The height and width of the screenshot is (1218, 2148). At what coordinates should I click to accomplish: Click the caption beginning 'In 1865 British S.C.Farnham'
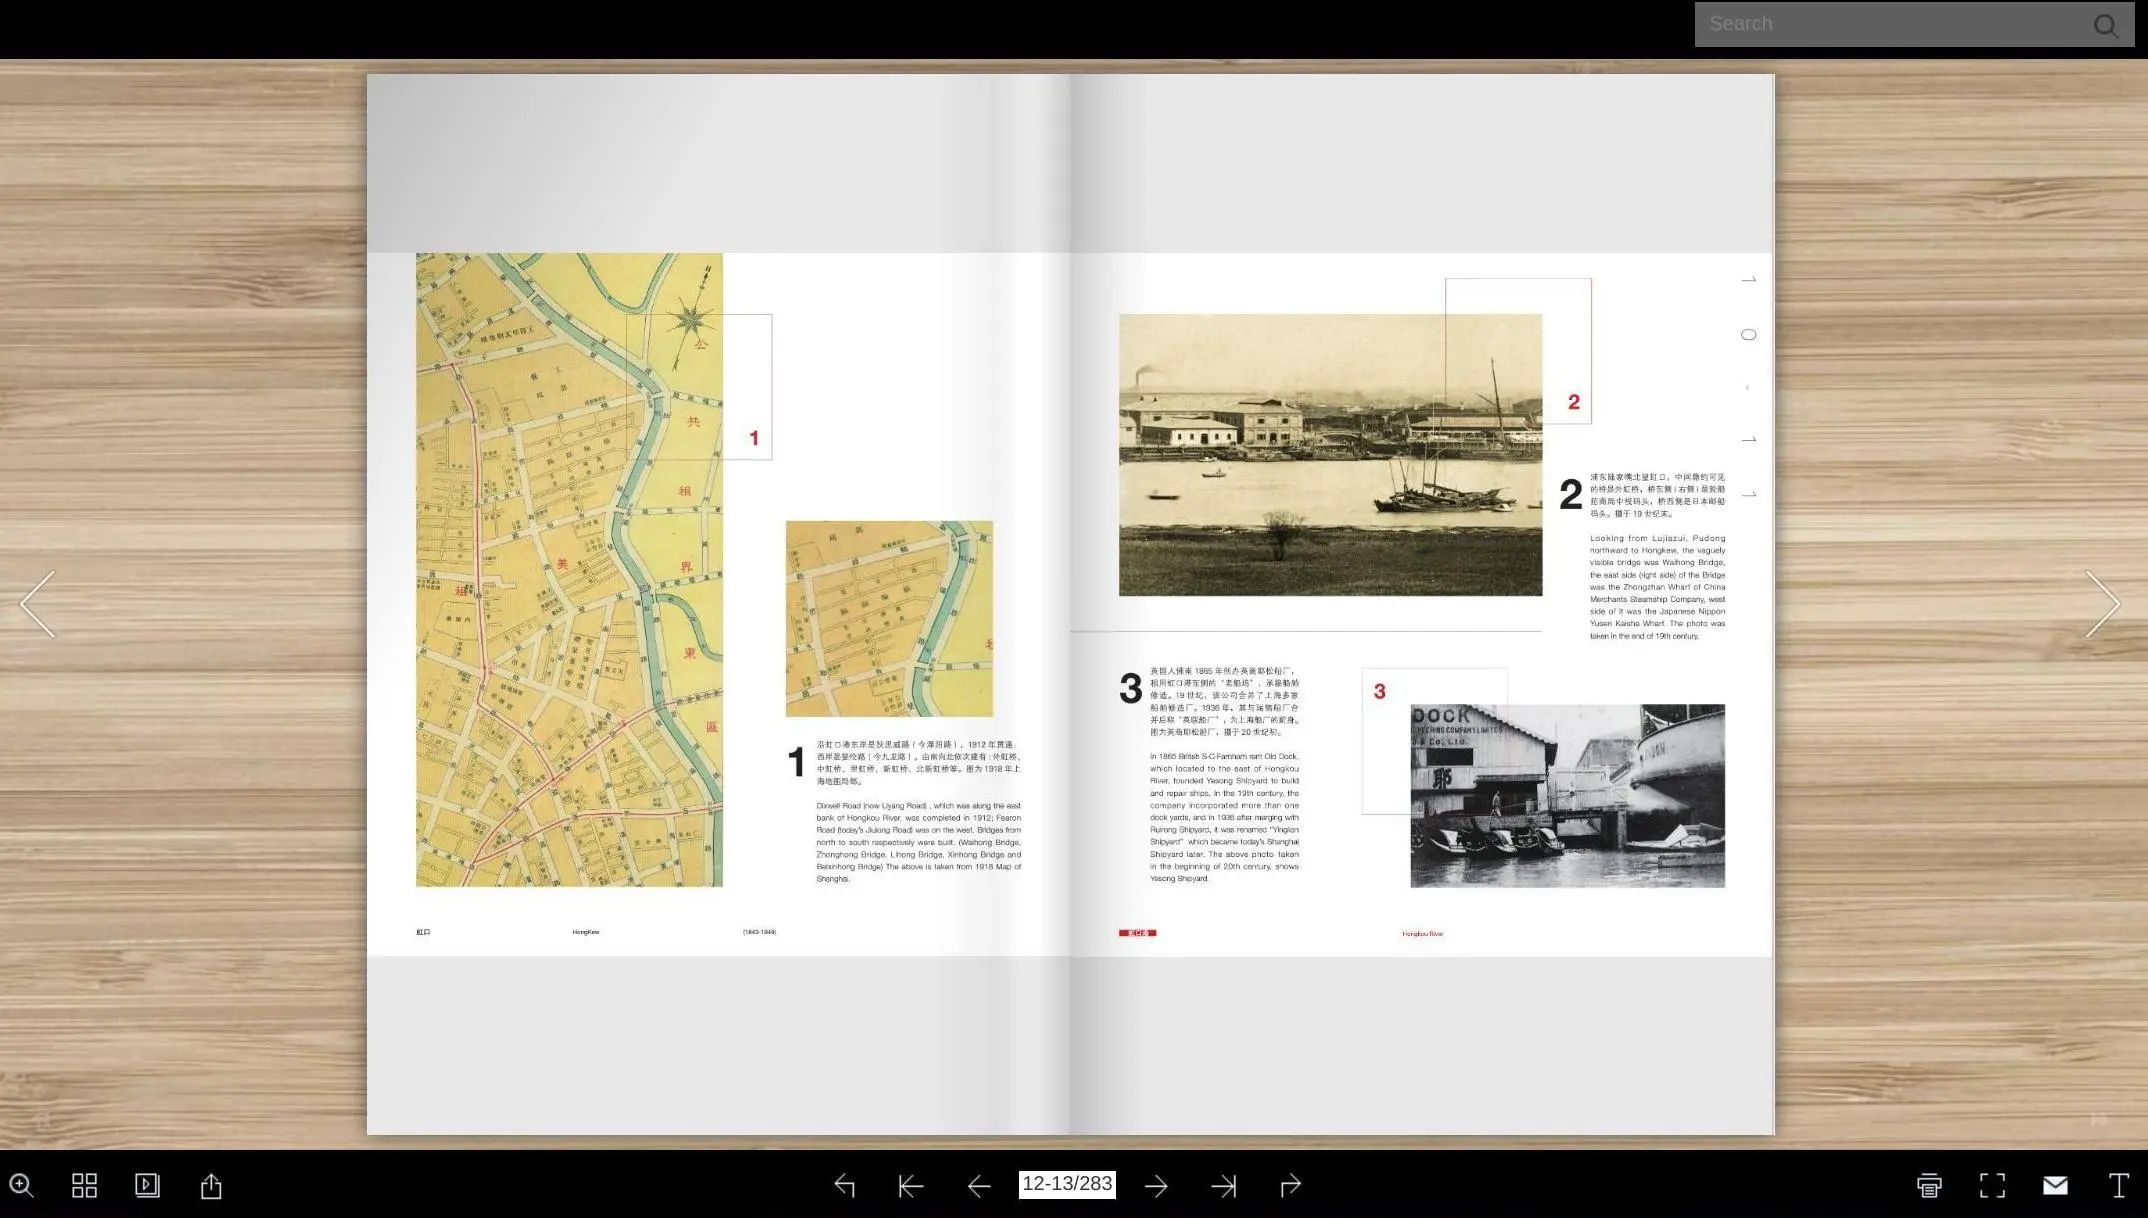[x=1224, y=817]
